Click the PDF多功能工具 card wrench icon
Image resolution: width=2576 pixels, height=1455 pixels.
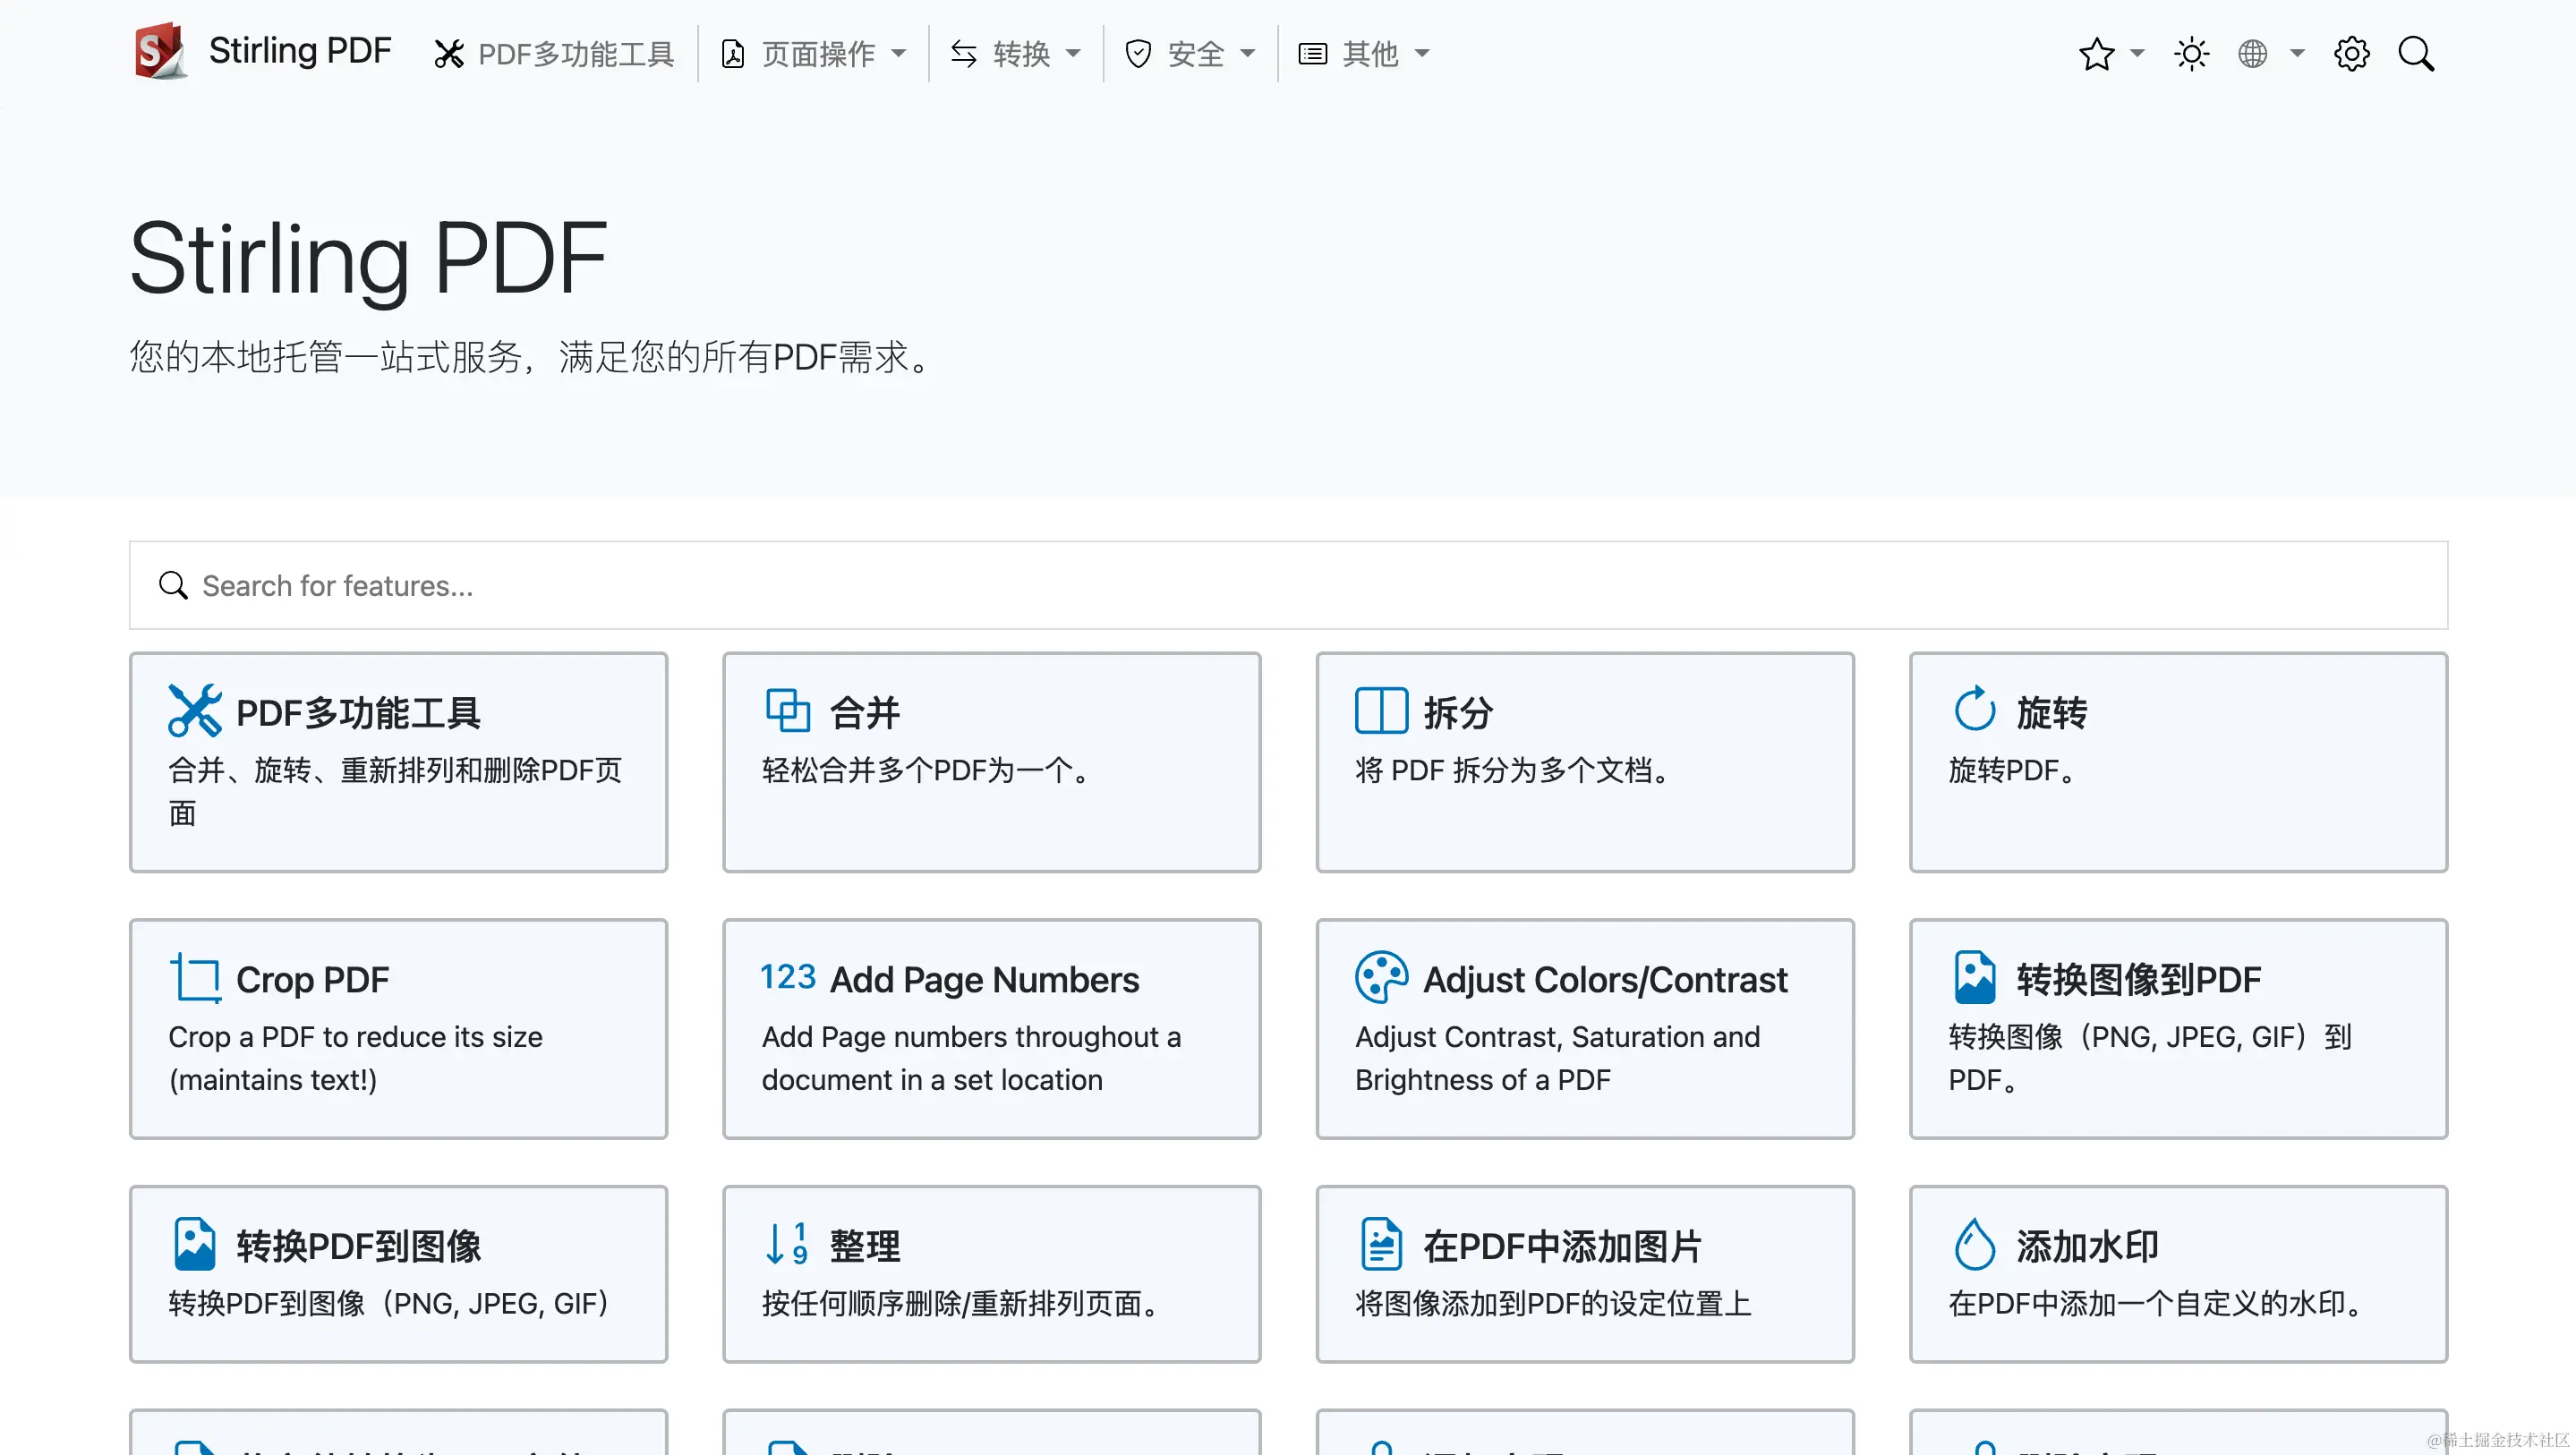(195, 711)
